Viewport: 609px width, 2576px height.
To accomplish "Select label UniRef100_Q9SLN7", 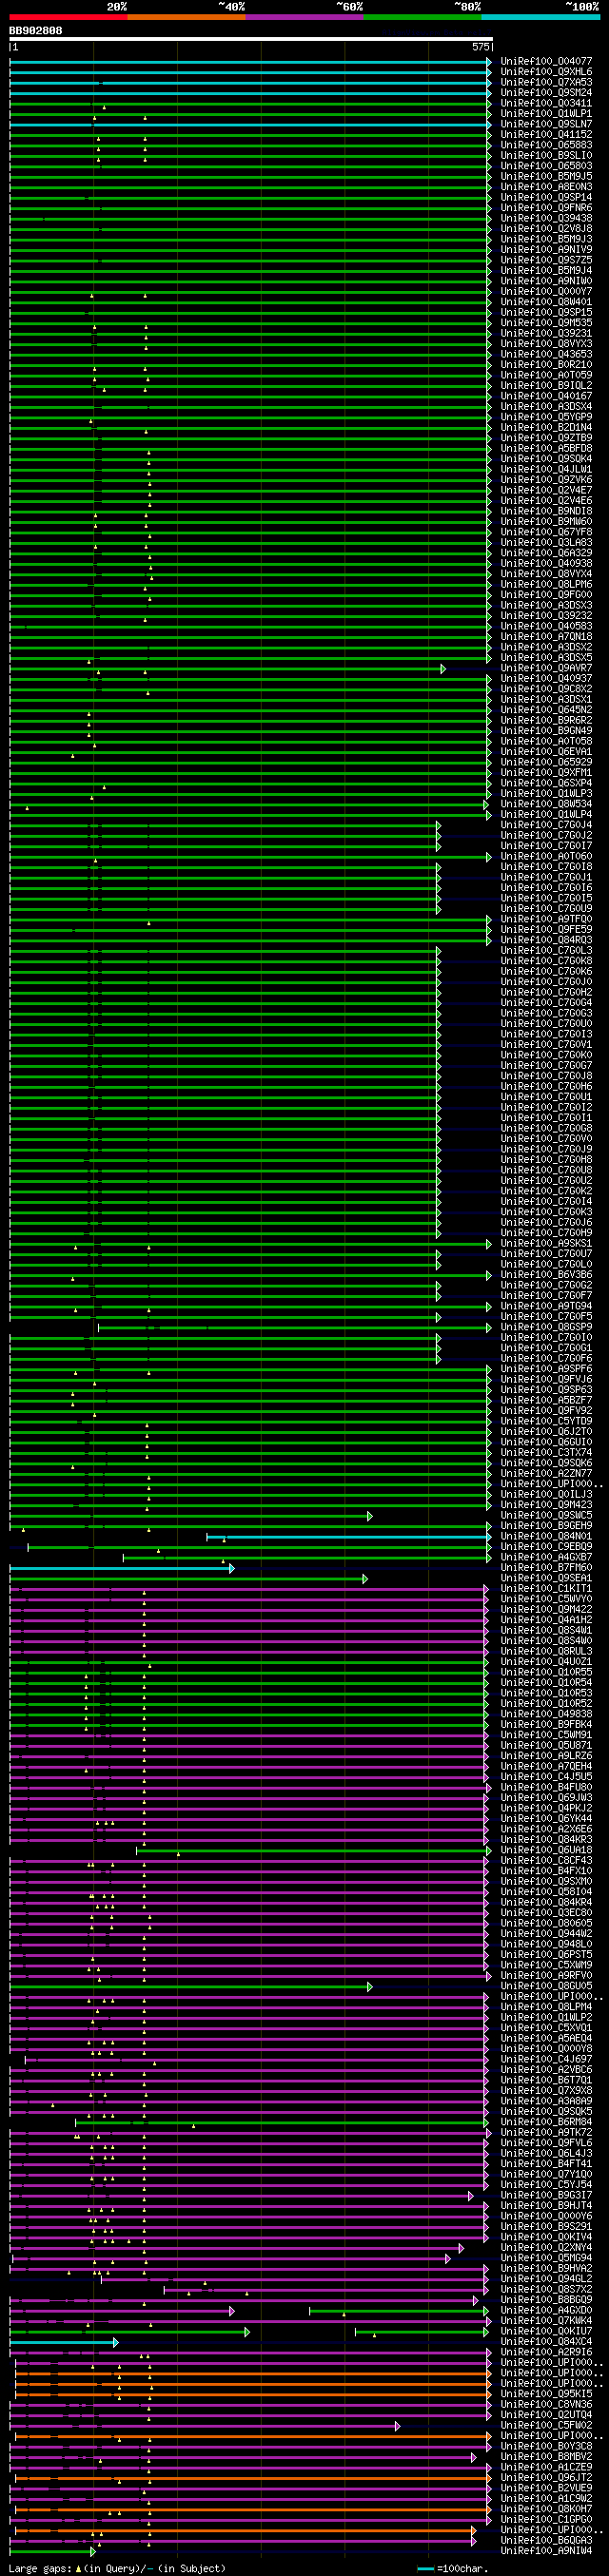I will [x=546, y=125].
